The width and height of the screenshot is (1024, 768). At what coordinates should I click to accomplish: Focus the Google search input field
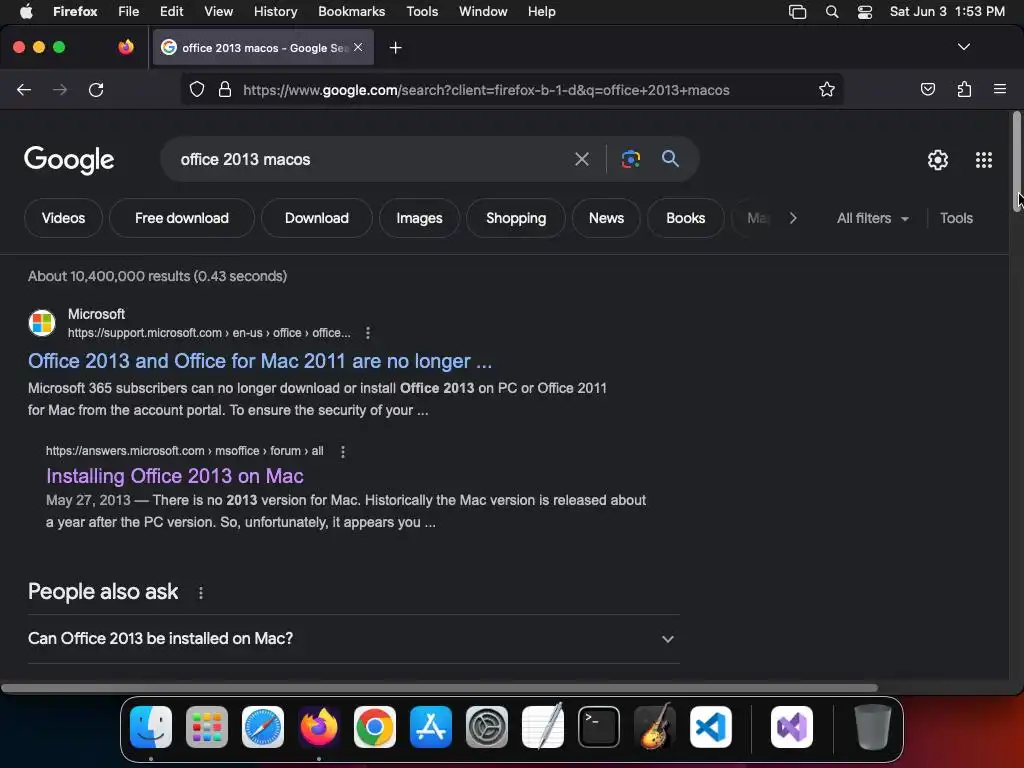click(x=372, y=159)
